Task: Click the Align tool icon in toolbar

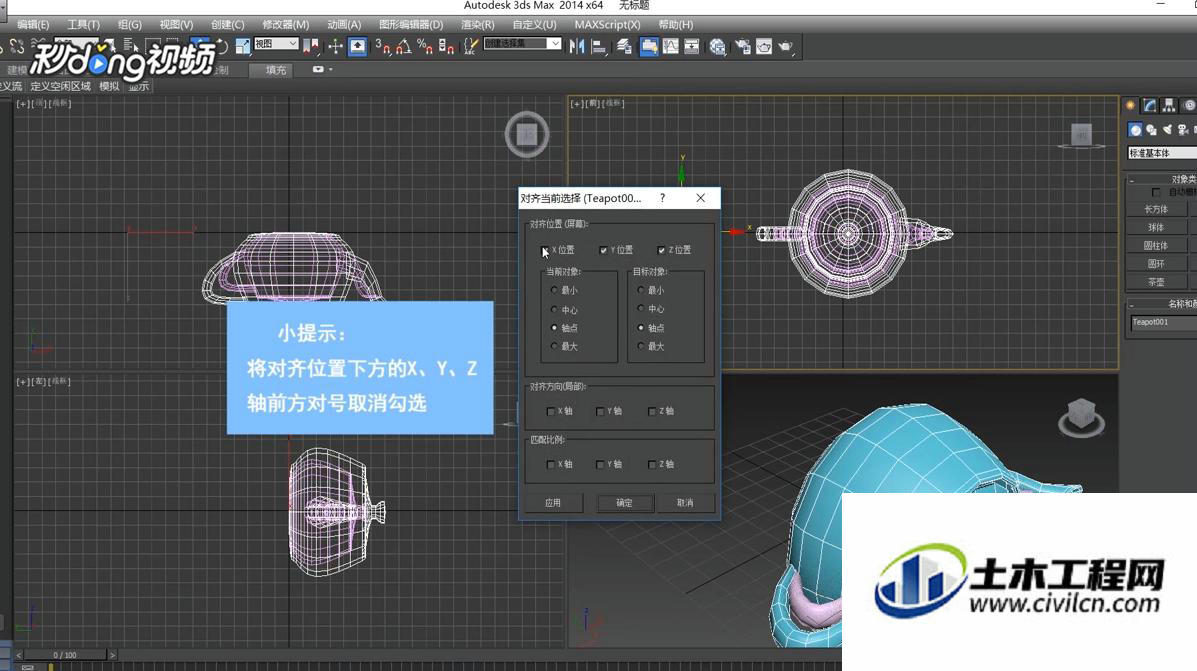Action: tap(599, 47)
